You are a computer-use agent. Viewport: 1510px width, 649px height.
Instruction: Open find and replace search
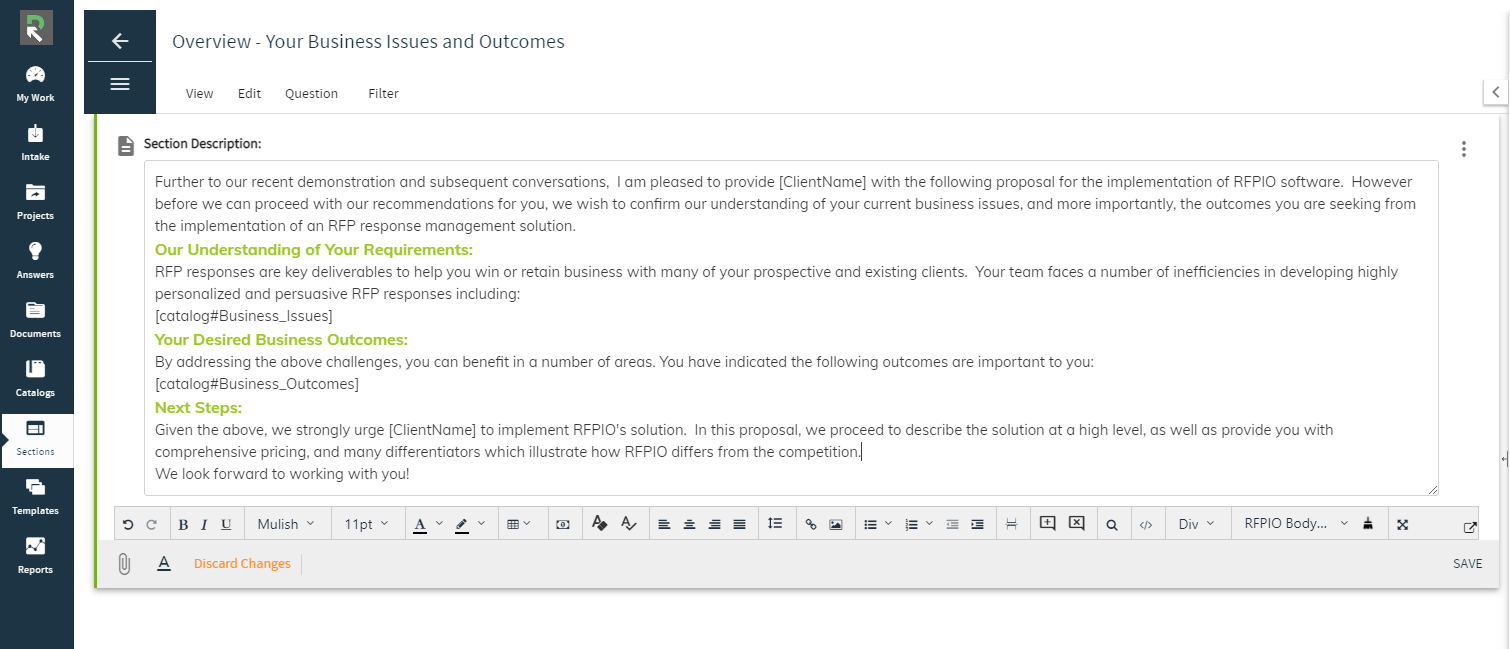(x=1111, y=524)
